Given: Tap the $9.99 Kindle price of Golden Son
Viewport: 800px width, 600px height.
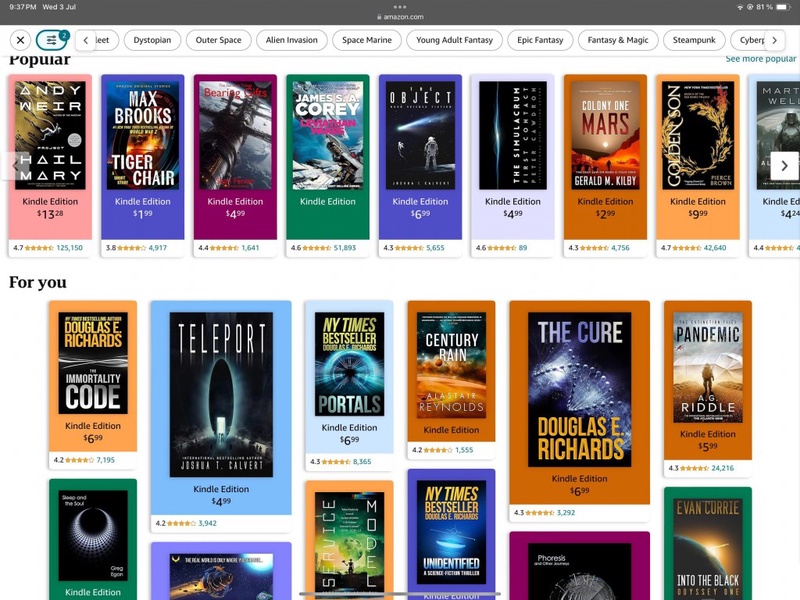Looking at the screenshot, I should click(698, 214).
